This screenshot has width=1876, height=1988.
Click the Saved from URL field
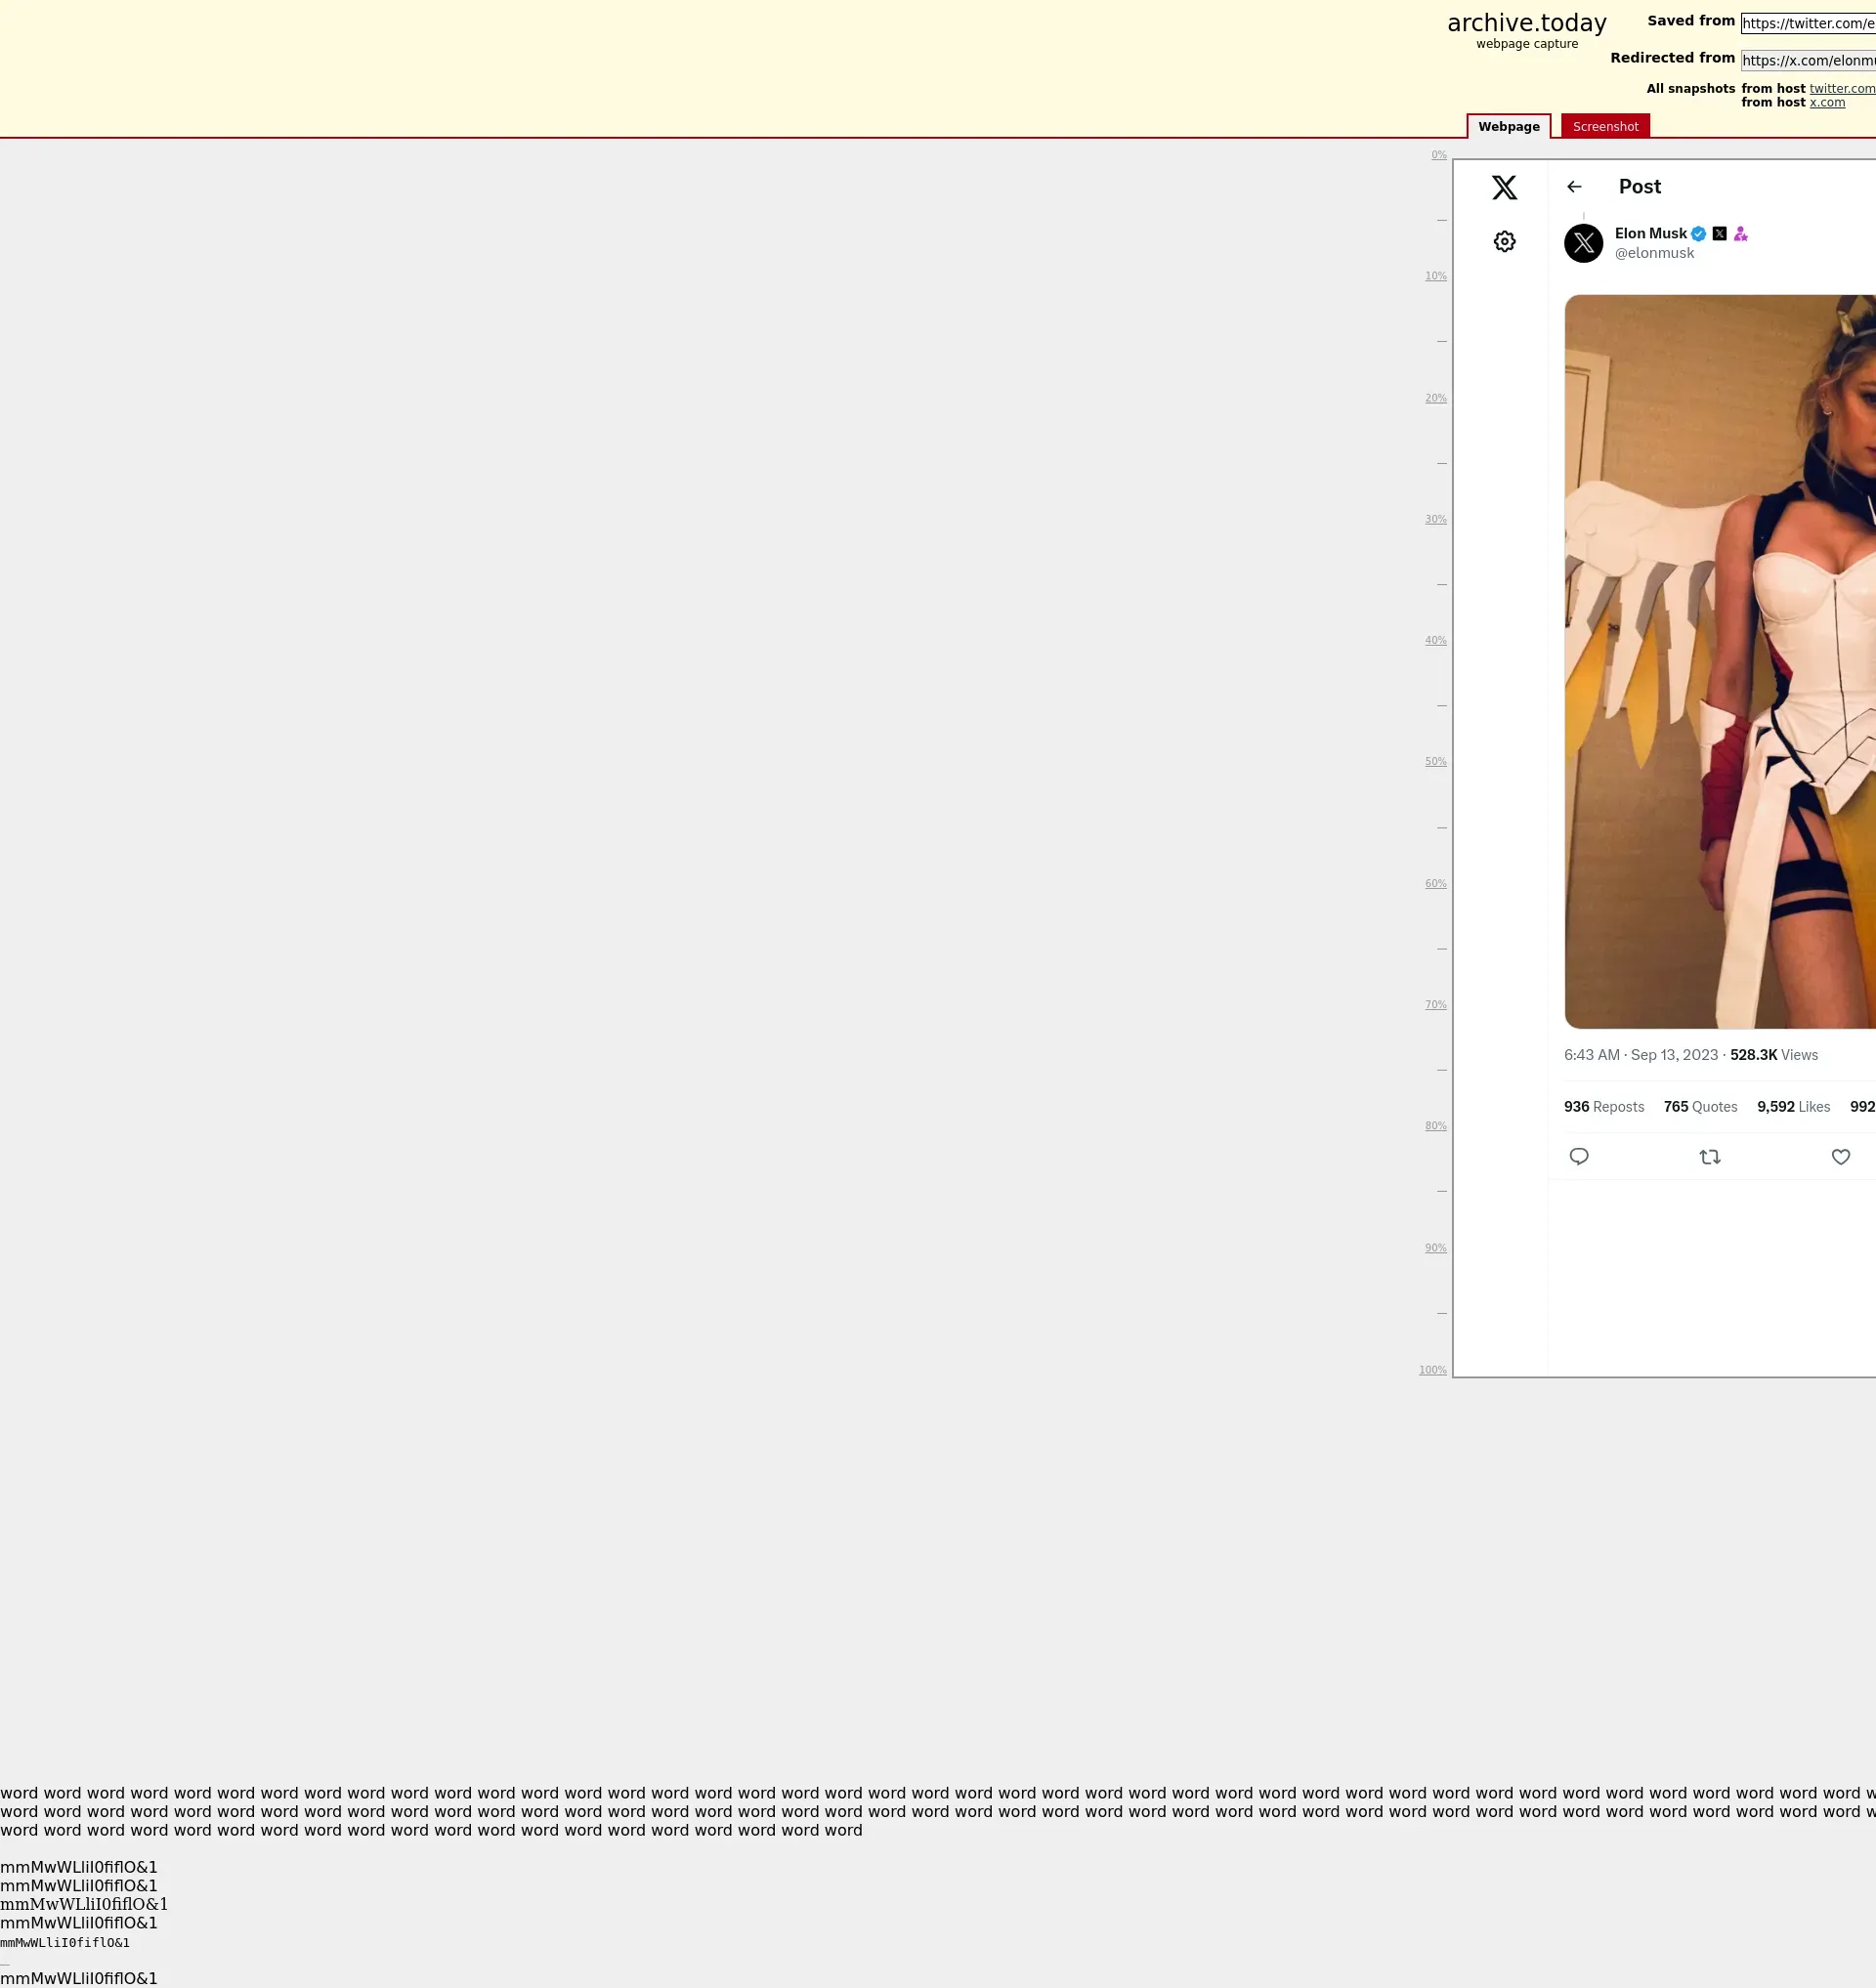[x=1807, y=24]
